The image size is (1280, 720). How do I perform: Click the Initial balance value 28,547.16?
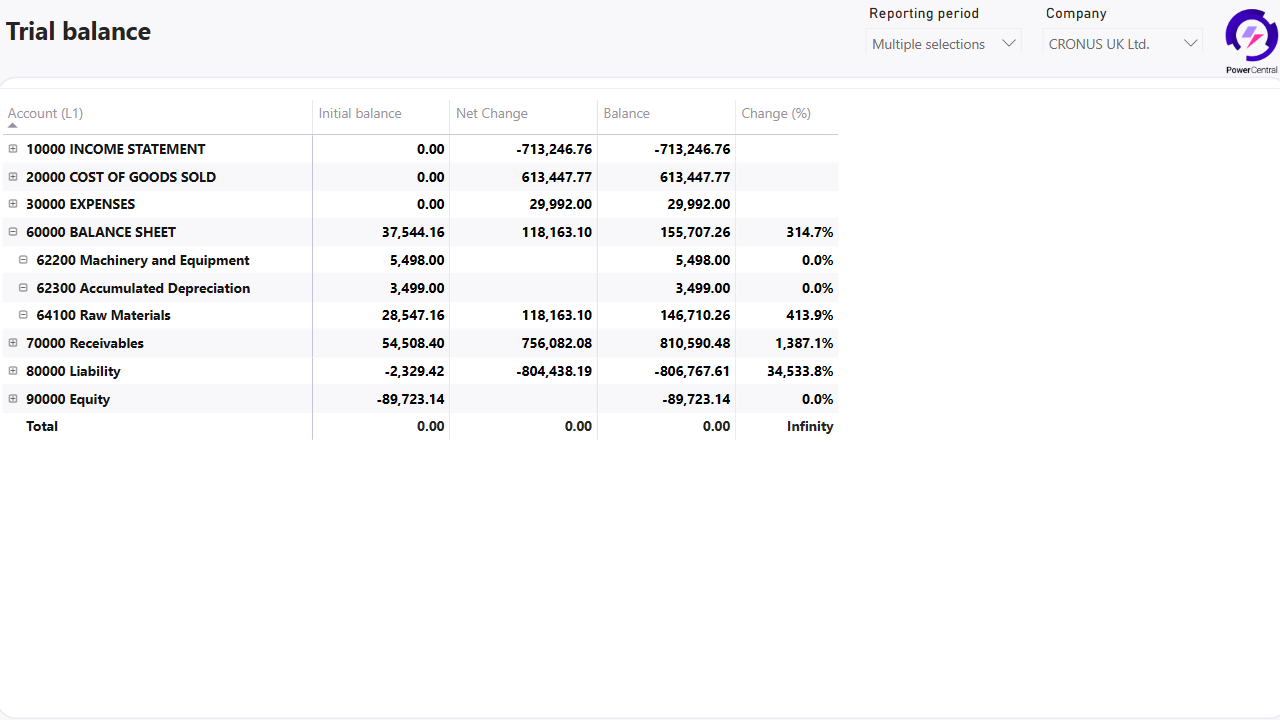coord(413,315)
